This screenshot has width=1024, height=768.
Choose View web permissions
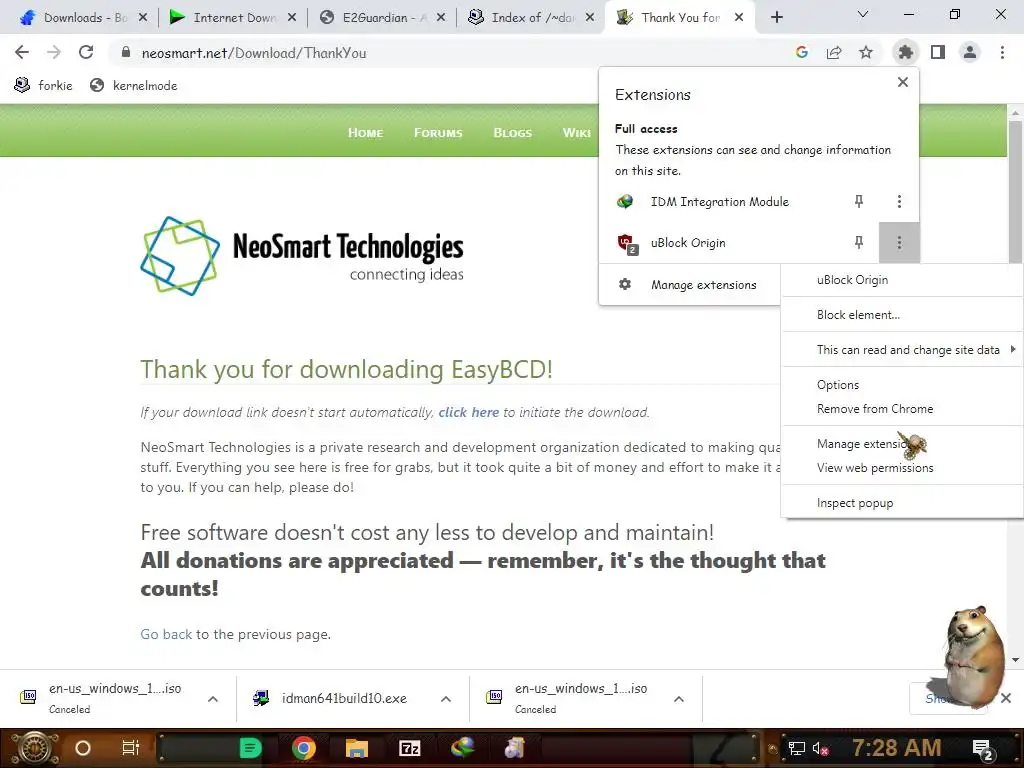(x=901, y=468)
